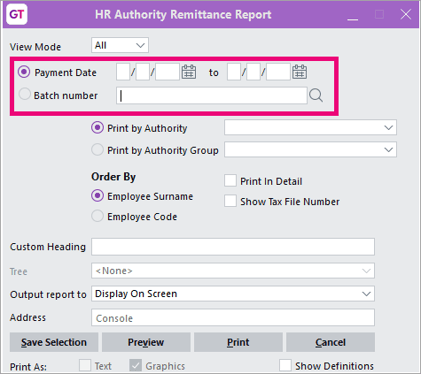Click the start date year field
Image resolution: width=421 pixels, height=374 pixels.
[x=167, y=72]
